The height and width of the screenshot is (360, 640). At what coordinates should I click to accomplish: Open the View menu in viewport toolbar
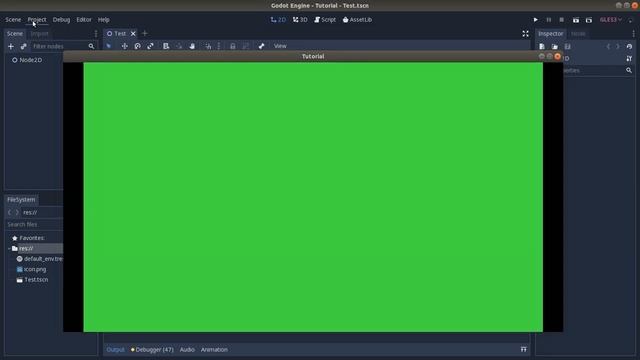tap(280, 46)
